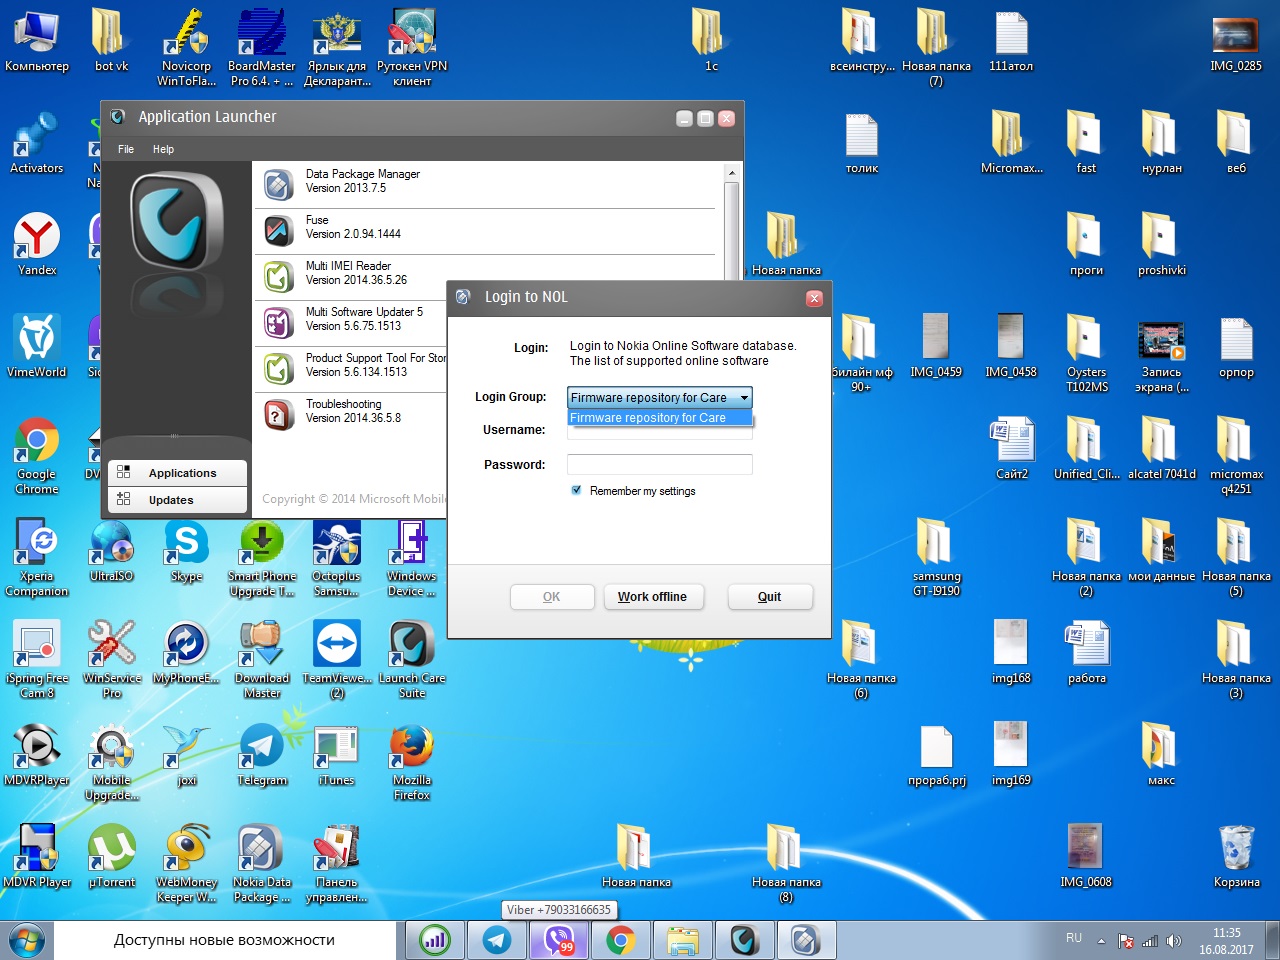The height and width of the screenshot is (960, 1280).
Task: Expand the Login Group dropdown arrow
Action: (743, 398)
